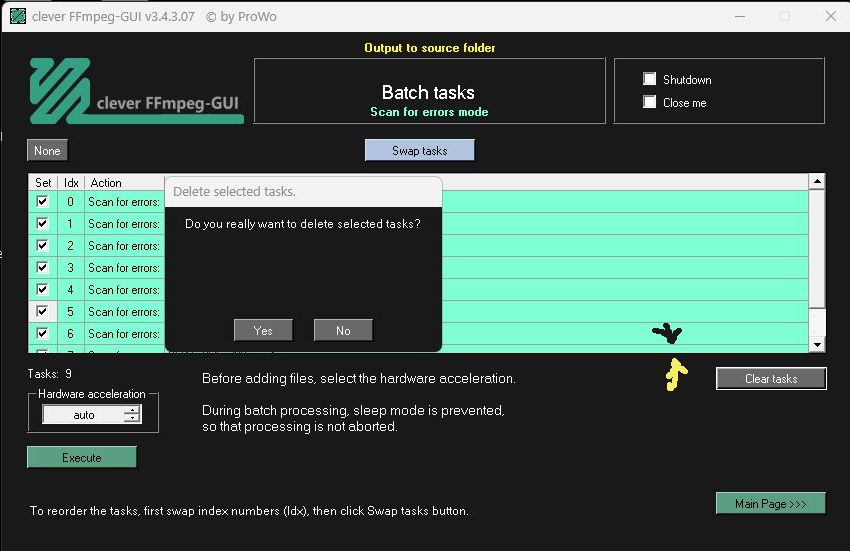Decrease hardware acceleration spinner value

(x=132, y=418)
